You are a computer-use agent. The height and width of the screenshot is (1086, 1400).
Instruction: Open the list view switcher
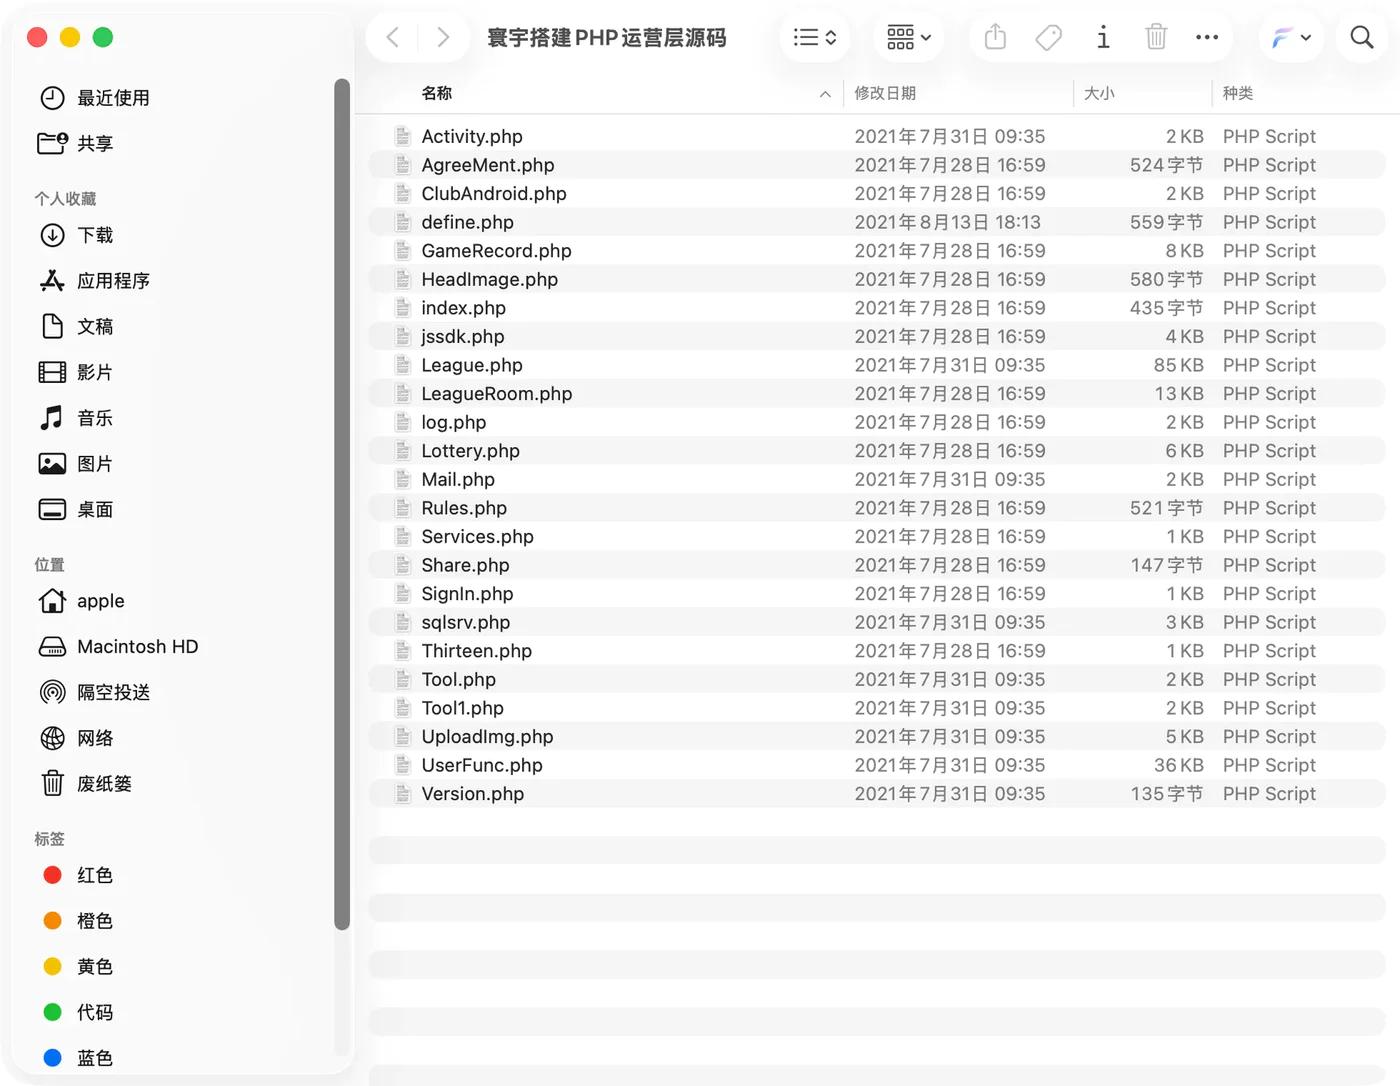tap(814, 38)
